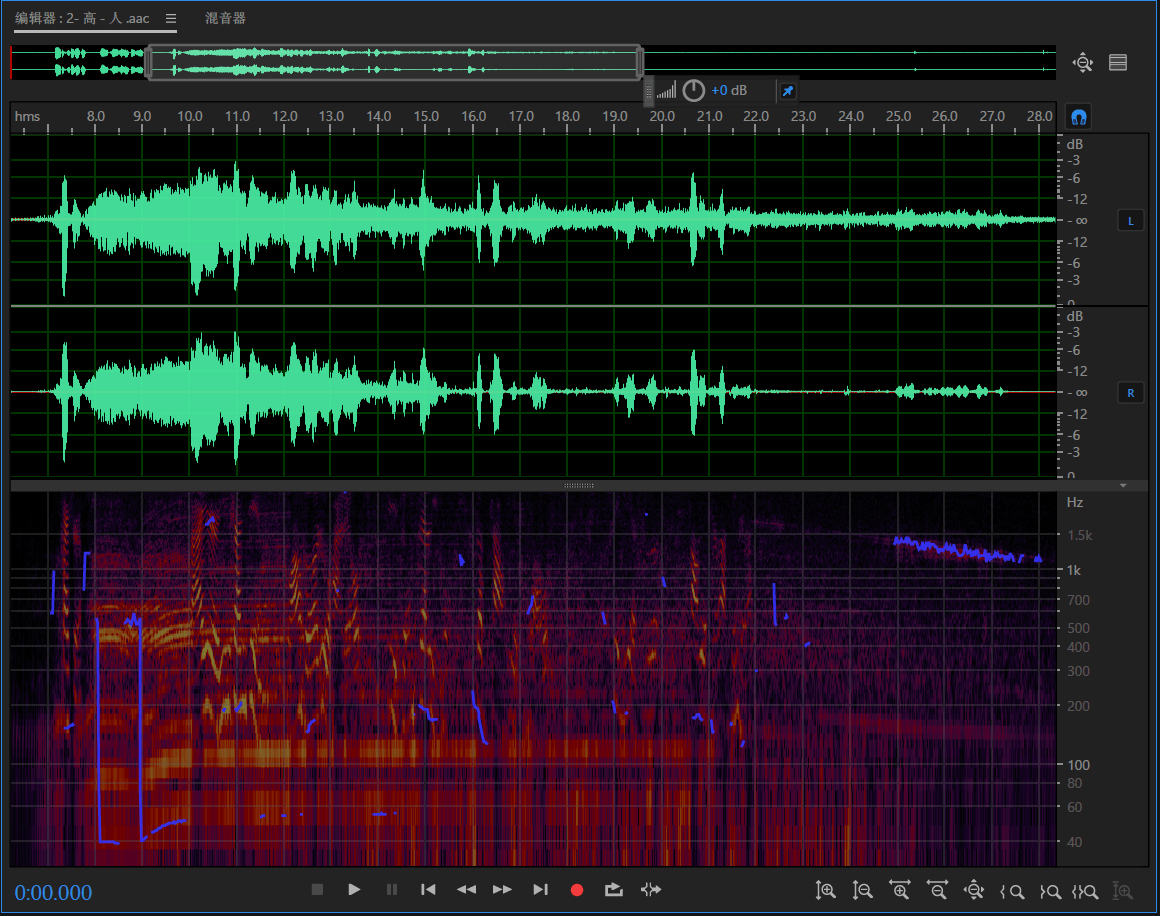1160x916 pixels.
Task: Zoom out full on all axes
Action: pyautogui.click(x=974, y=891)
